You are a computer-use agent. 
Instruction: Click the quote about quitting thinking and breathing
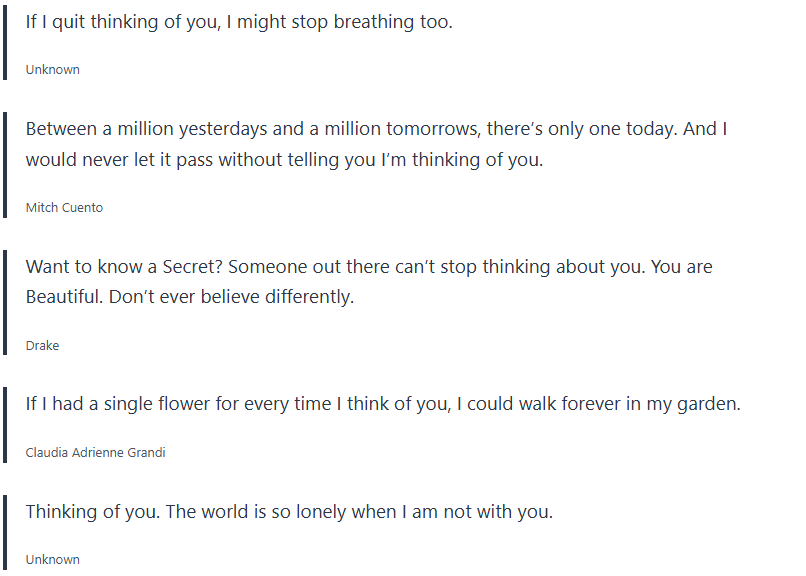(x=238, y=22)
